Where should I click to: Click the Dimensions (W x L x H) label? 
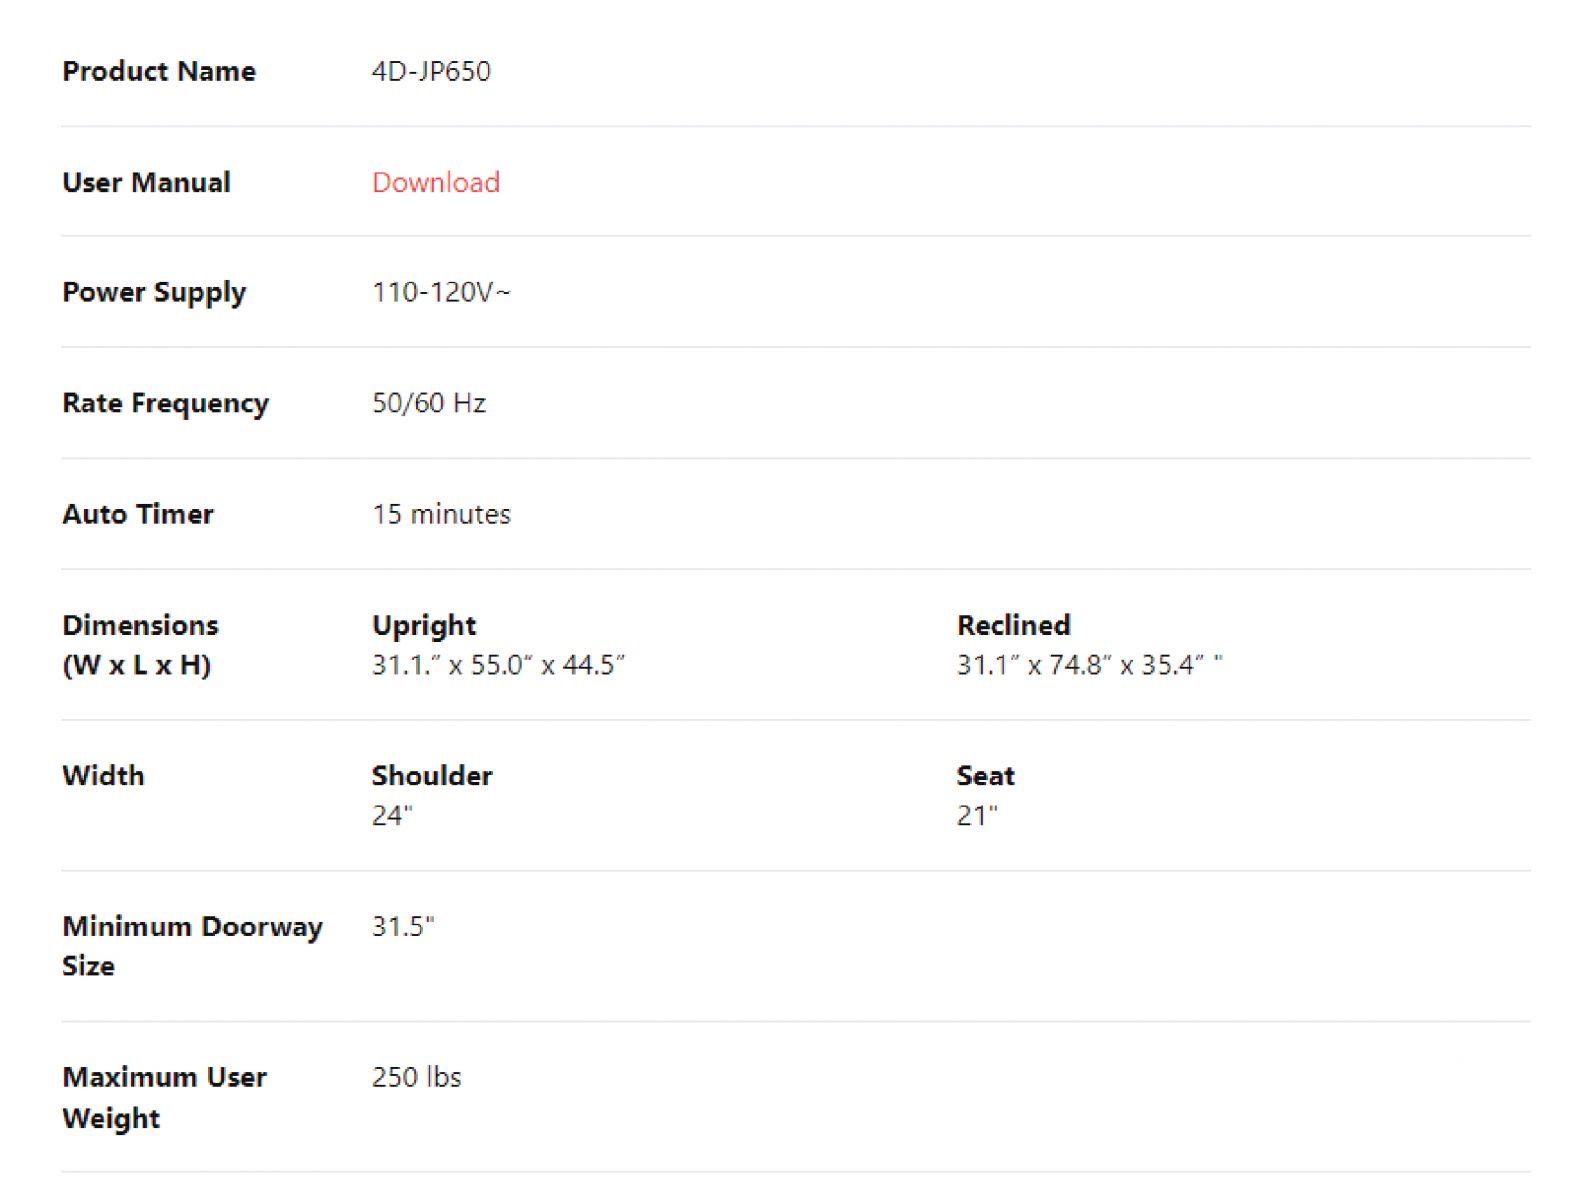click(140, 645)
